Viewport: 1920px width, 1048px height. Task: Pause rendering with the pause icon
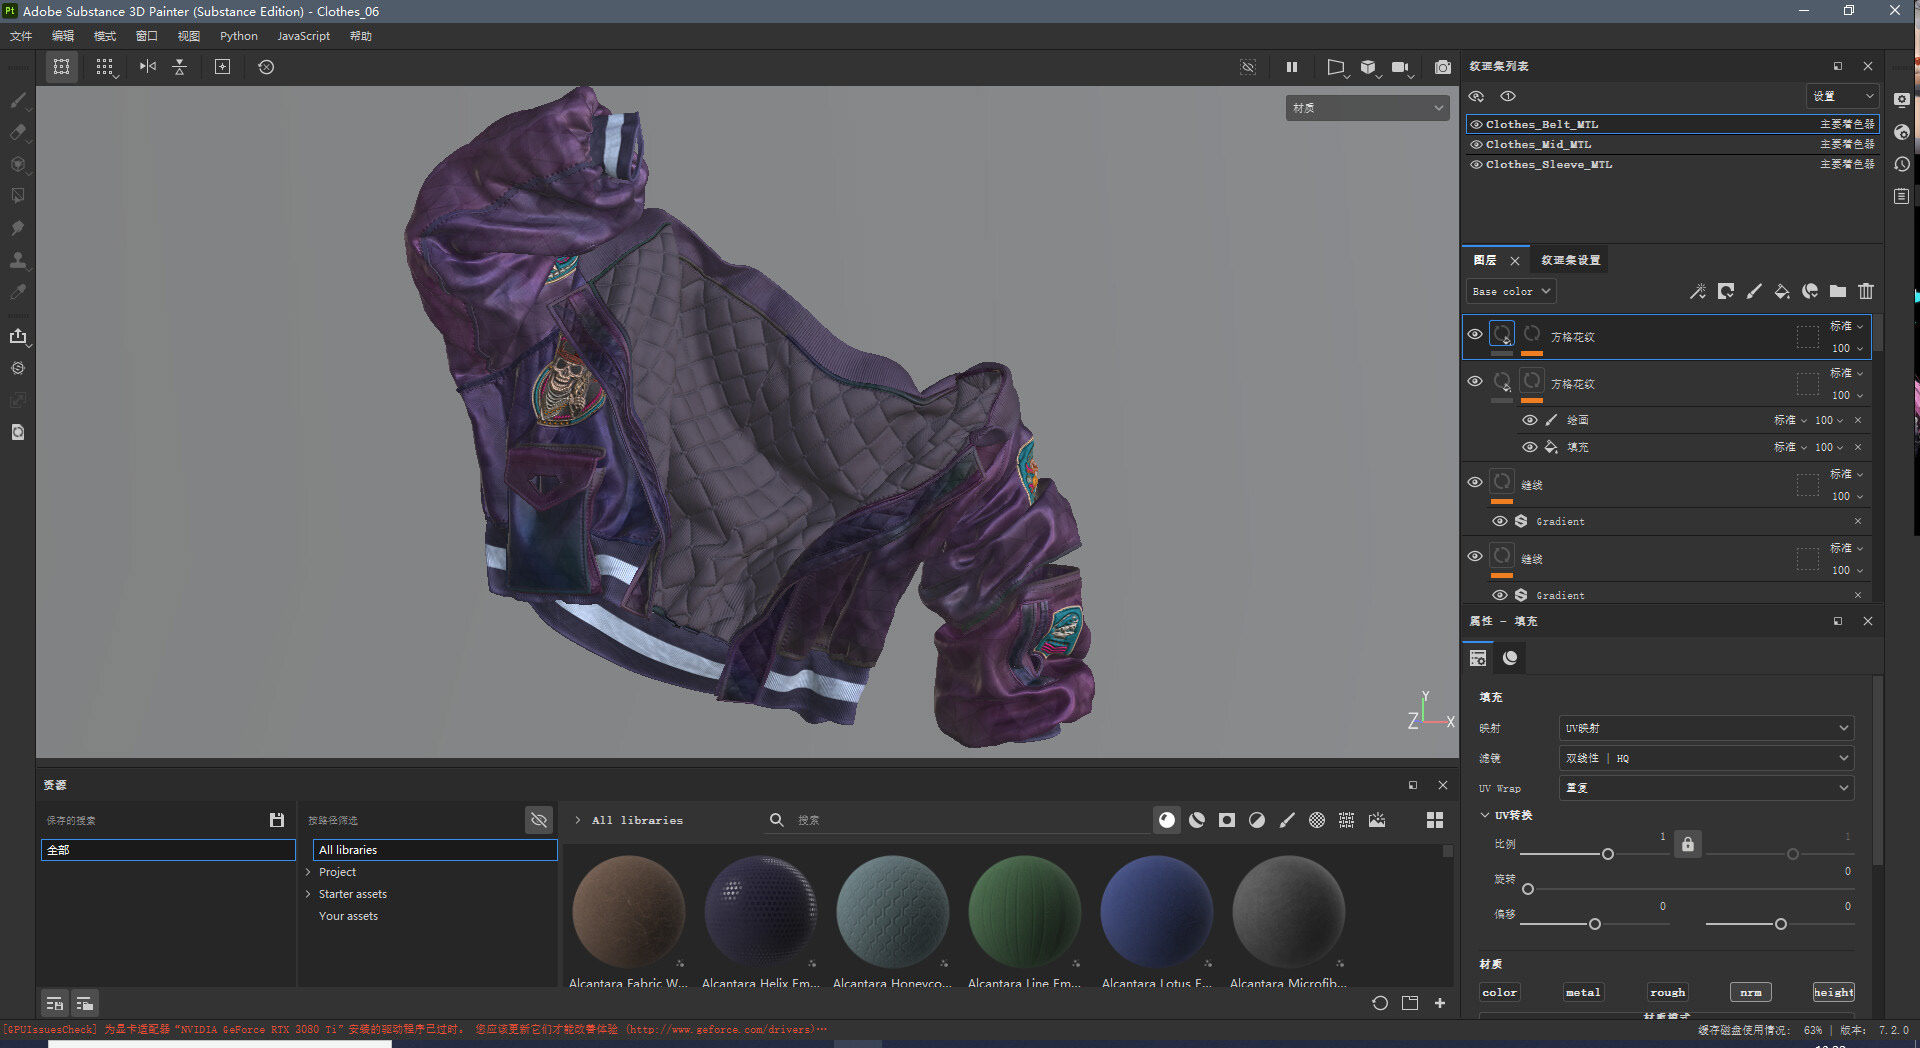pyautogui.click(x=1291, y=67)
